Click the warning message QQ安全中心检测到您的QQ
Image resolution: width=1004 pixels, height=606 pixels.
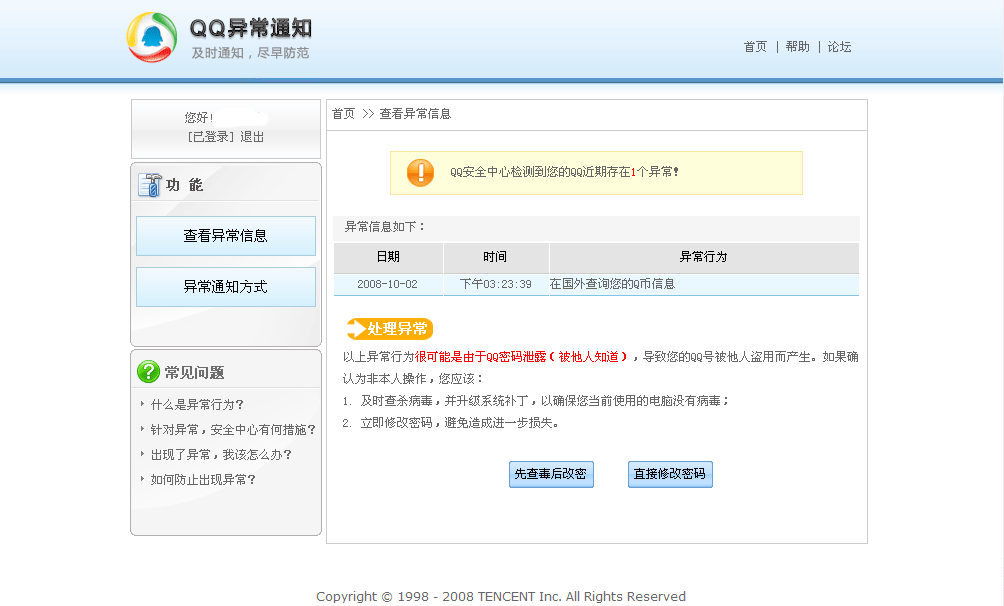coord(563,172)
